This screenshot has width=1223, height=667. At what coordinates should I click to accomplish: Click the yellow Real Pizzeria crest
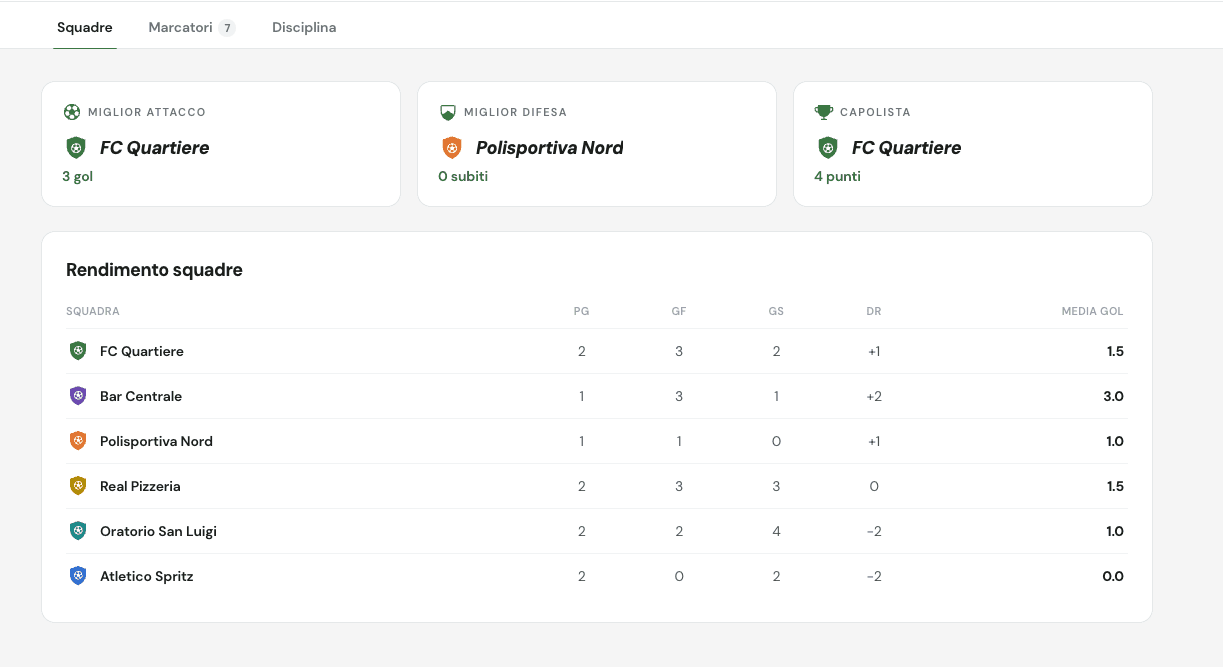pos(78,486)
